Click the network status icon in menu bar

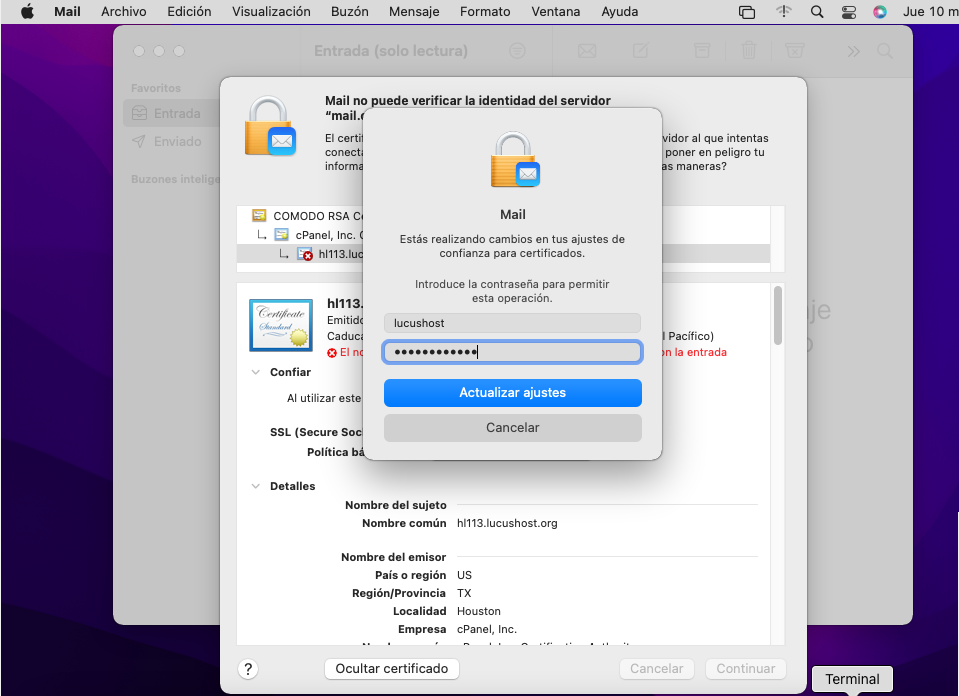point(783,12)
